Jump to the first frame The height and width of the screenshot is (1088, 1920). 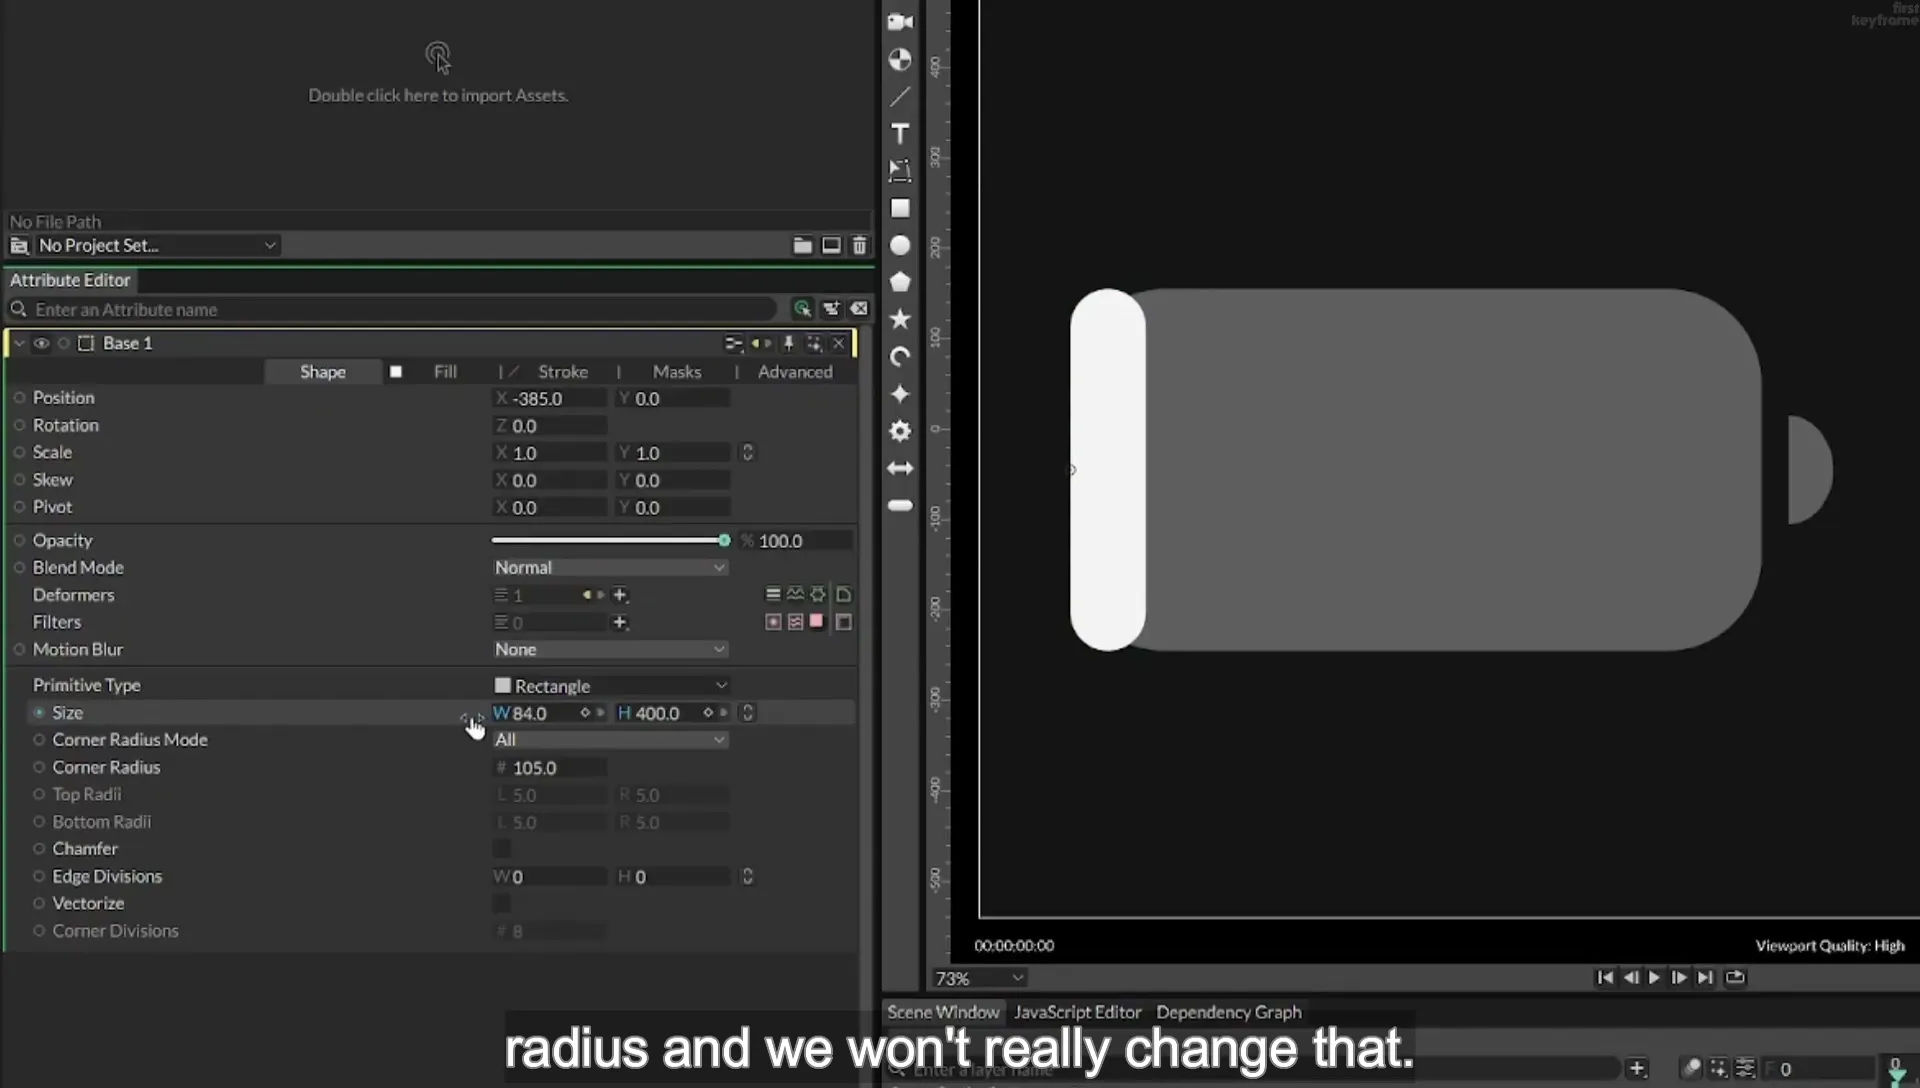pos(1604,978)
